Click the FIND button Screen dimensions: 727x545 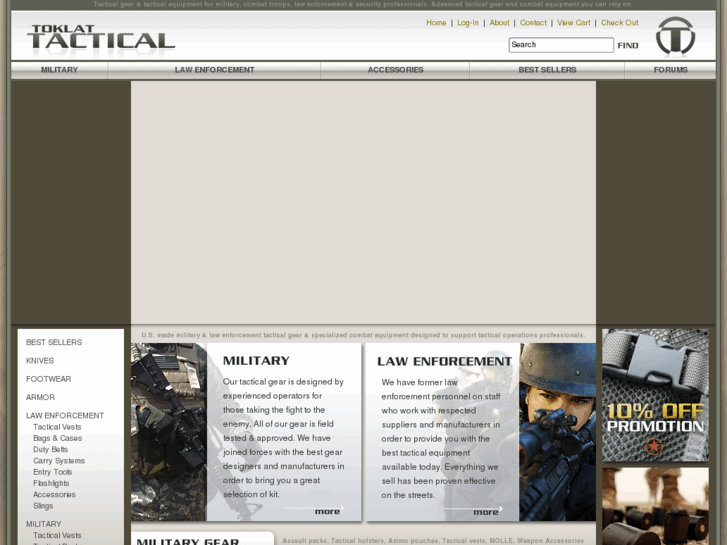[628, 45]
